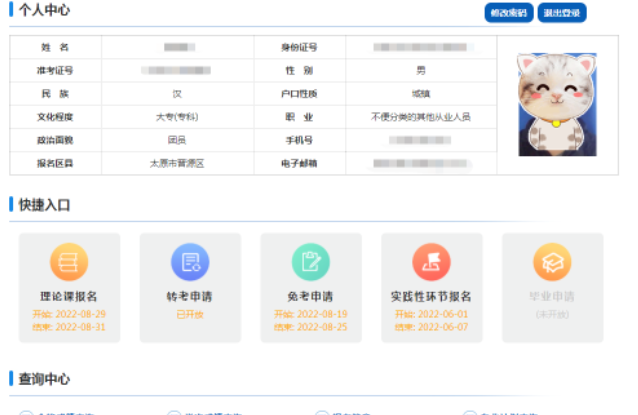Click the 大专(专科) education value
638x415 pixels.
pos(177,117)
